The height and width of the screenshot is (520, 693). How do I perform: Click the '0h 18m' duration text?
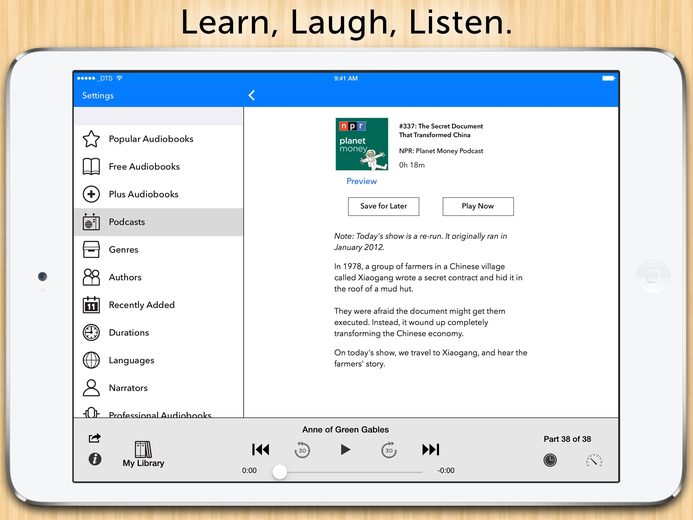[412, 165]
